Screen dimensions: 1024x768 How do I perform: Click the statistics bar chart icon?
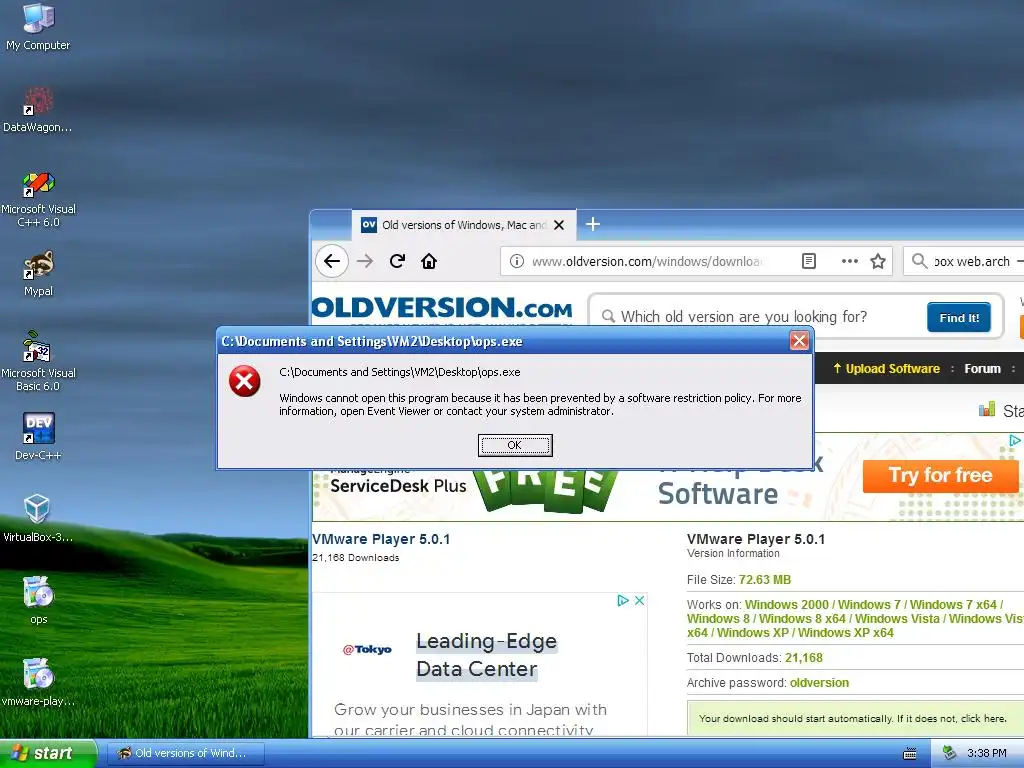tap(987, 409)
